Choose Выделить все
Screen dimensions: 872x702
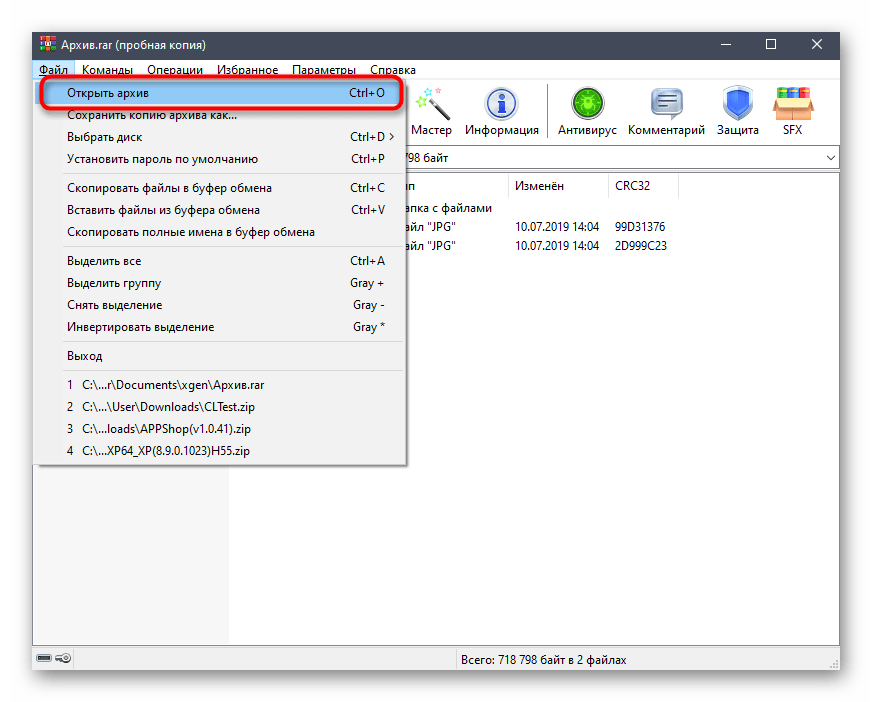[220, 261]
